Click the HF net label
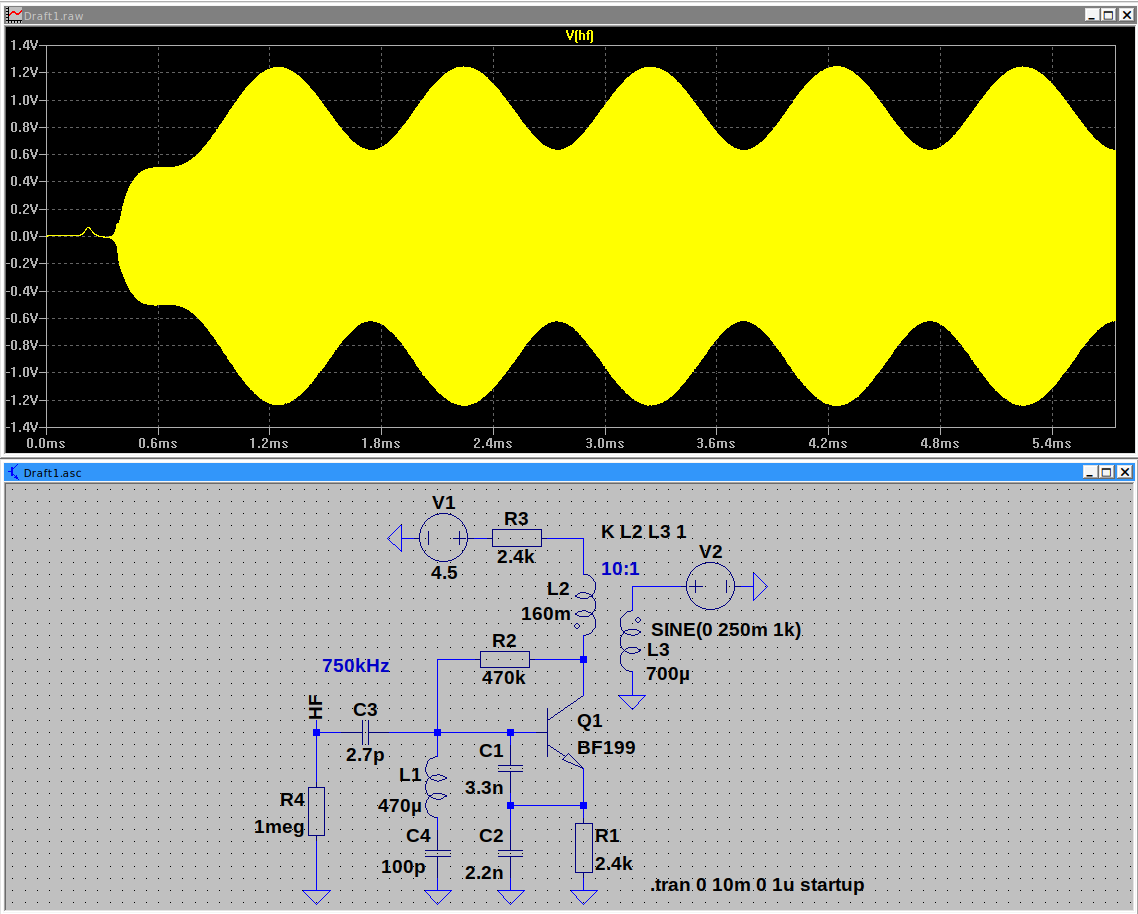 click(x=316, y=707)
